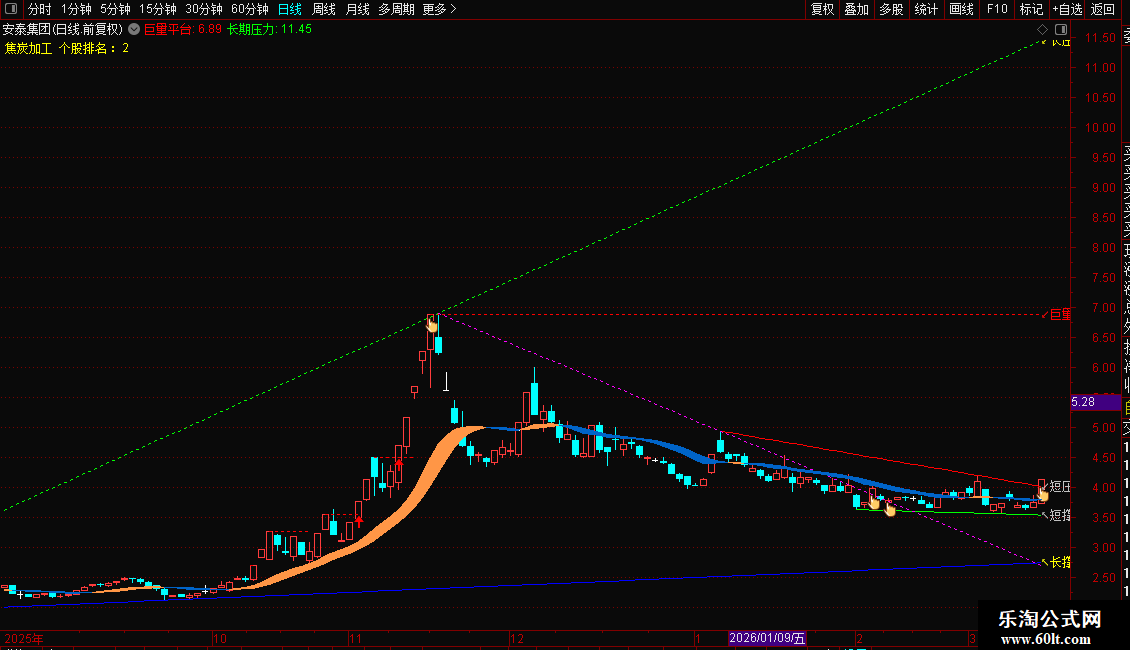This screenshot has width=1130, height=650.
Task: Add stock via +自选 button
Action: [x=1067, y=9]
